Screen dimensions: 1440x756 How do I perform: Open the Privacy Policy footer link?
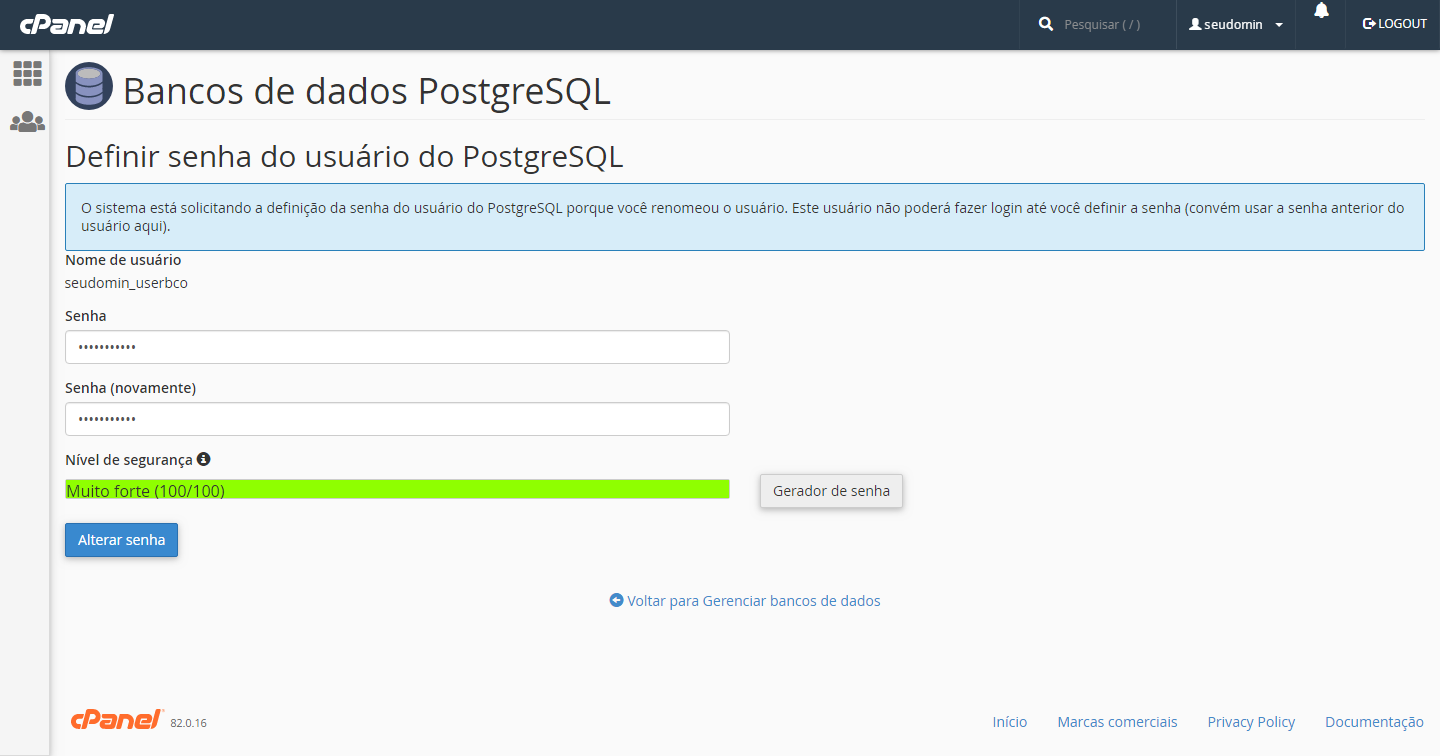(1251, 722)
